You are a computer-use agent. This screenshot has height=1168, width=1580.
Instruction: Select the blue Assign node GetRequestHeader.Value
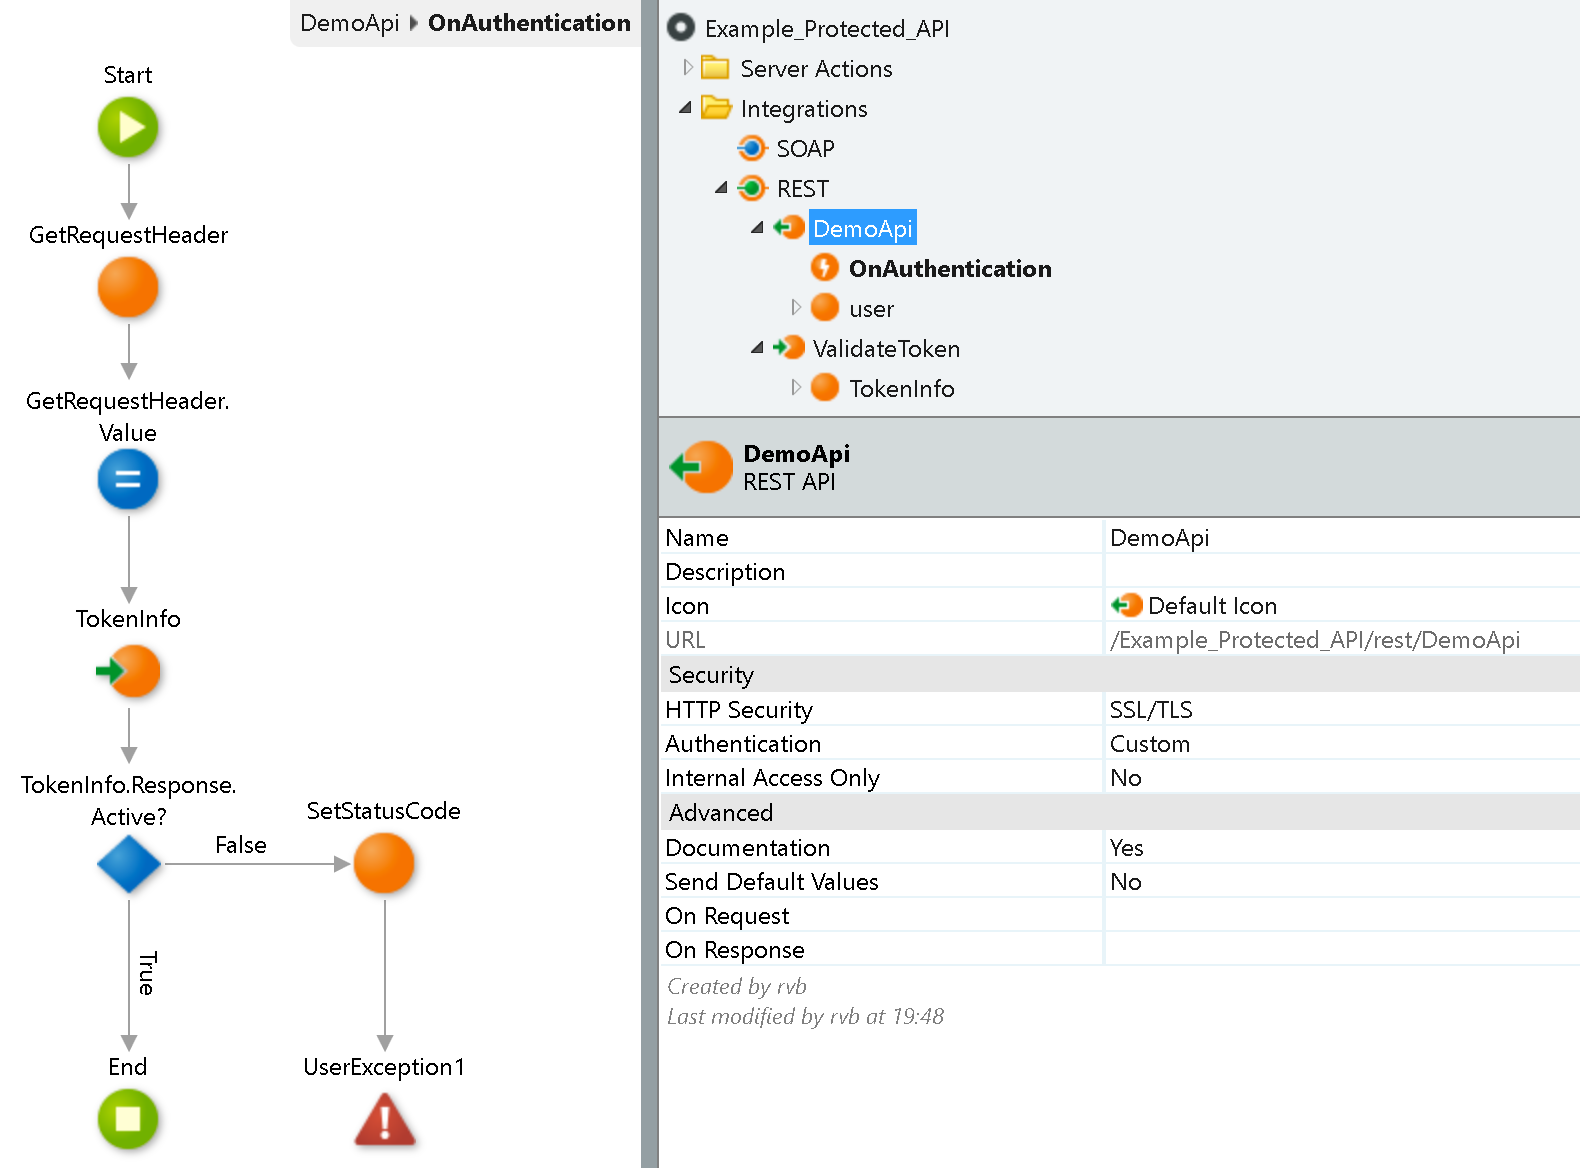[x=128, y=480]
